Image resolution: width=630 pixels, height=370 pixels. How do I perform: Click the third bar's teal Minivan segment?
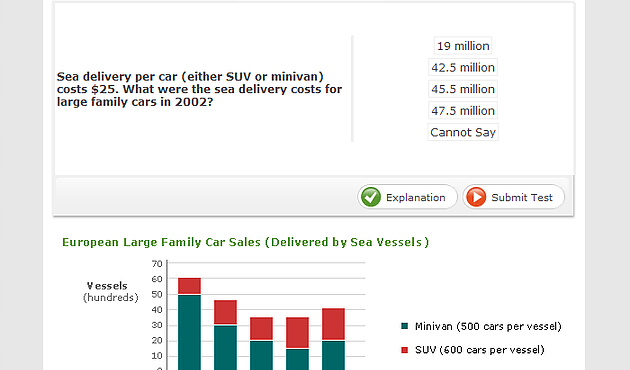(x=261, y=356)
